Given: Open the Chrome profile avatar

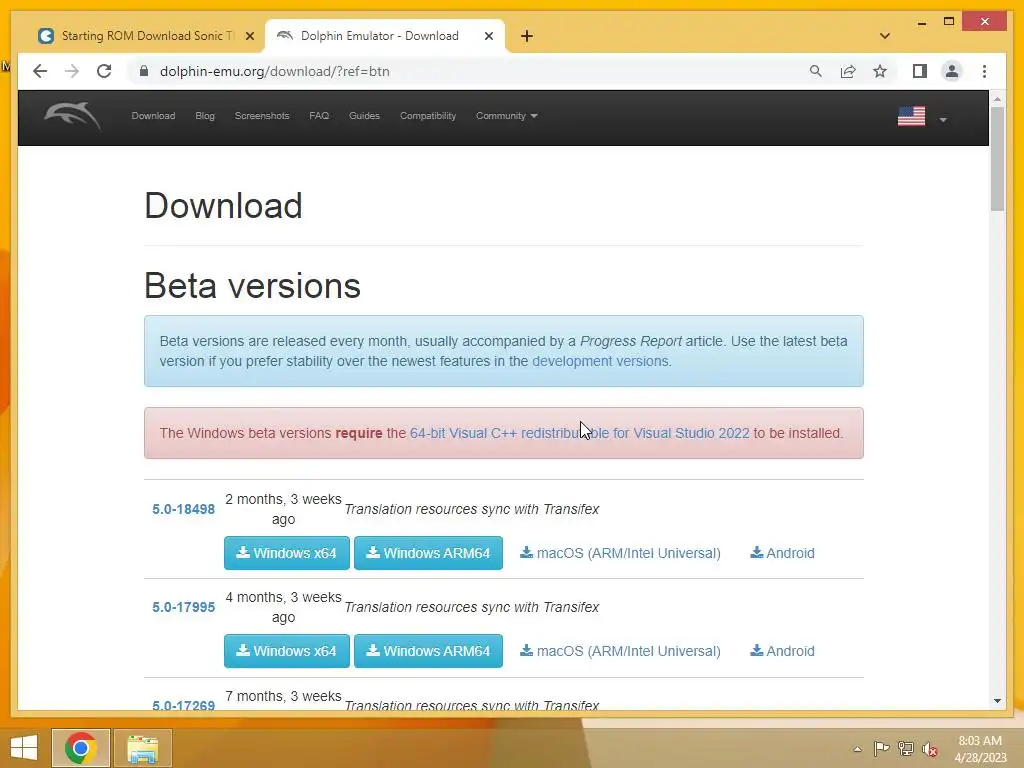Looking at the screenshot, I should (x=952, y=71).
